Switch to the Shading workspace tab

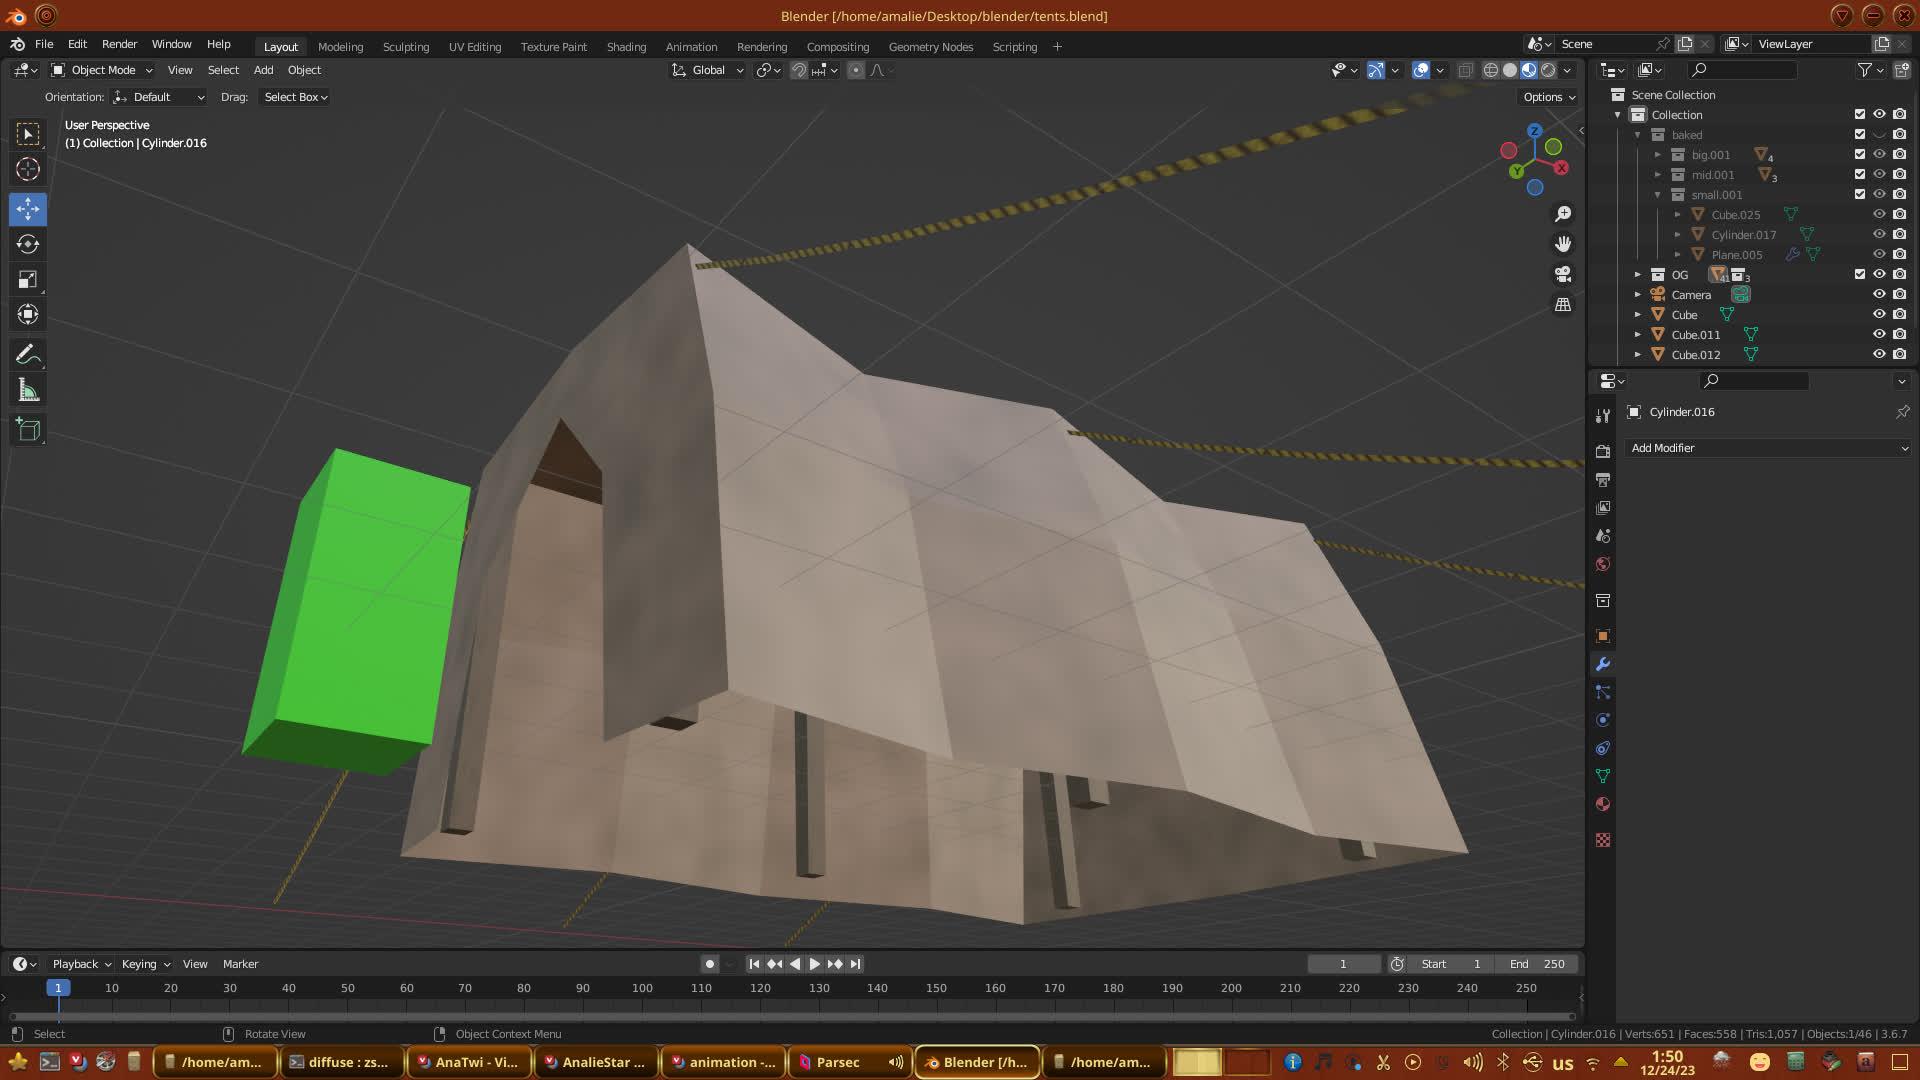(x=626, y=47)
